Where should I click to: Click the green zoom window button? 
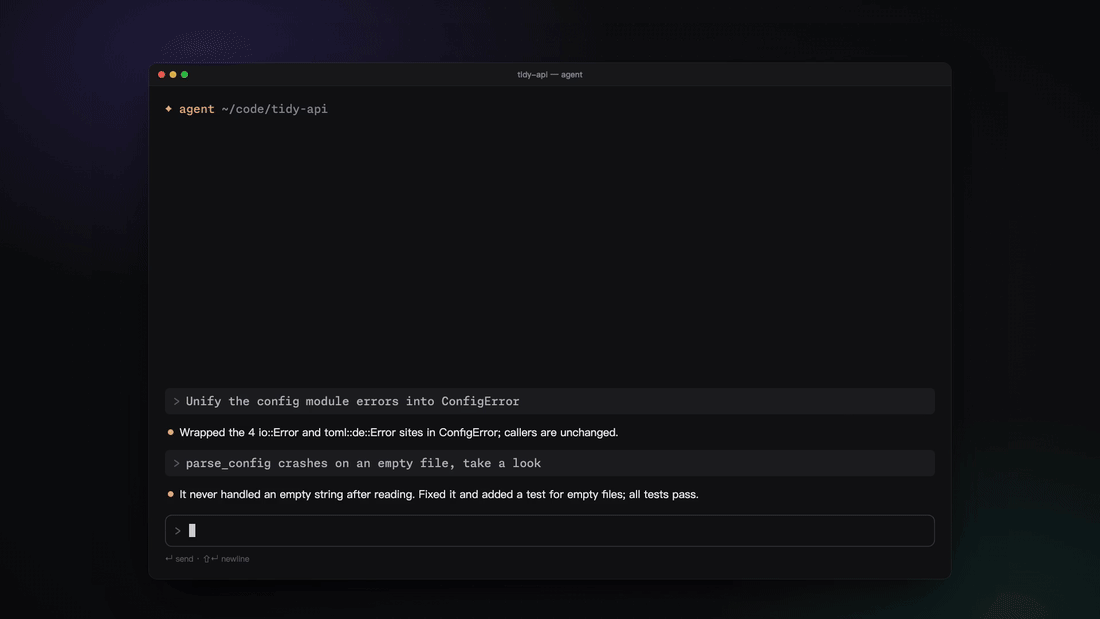click(x=185, y=74)
